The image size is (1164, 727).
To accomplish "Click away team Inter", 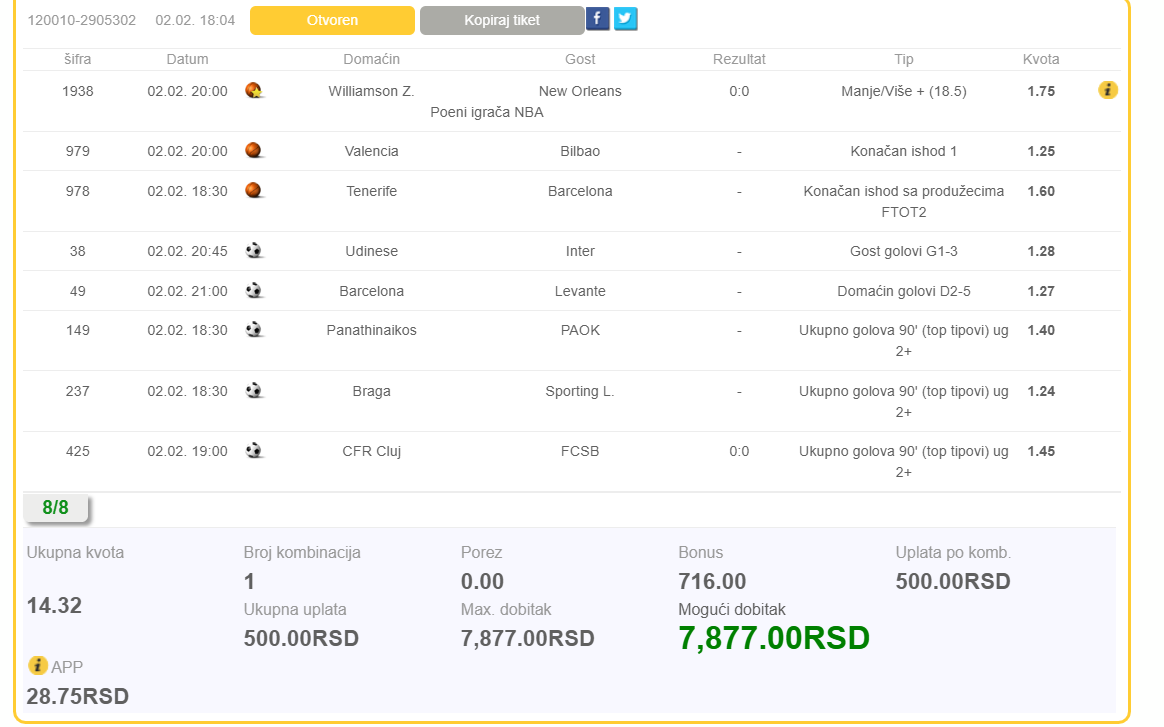I will pyautogui.click(x=580, y=252).
